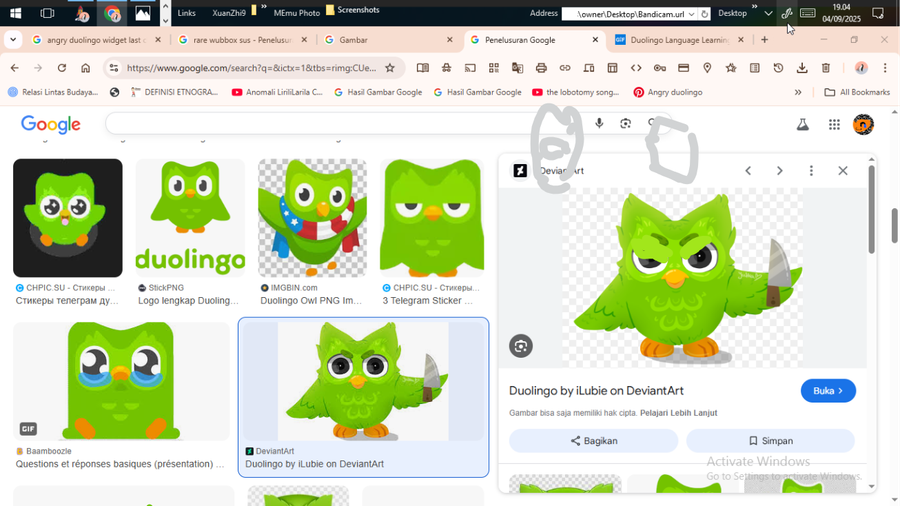This screenshot has width=900, height=506.
Task: Open bookmarks star-list toolbar icon
Action: pyautogui.click(x=731, y=68)
